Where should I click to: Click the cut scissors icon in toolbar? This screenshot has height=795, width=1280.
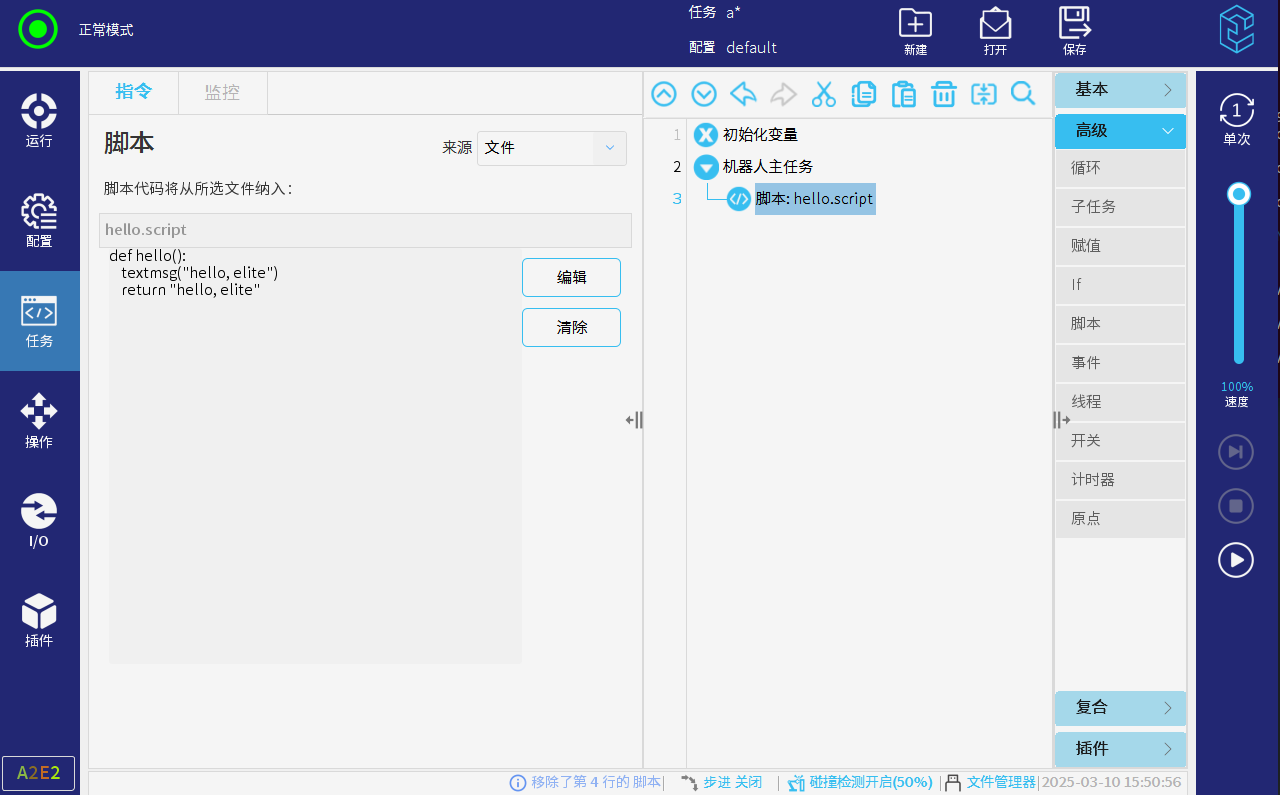(823, 94)
